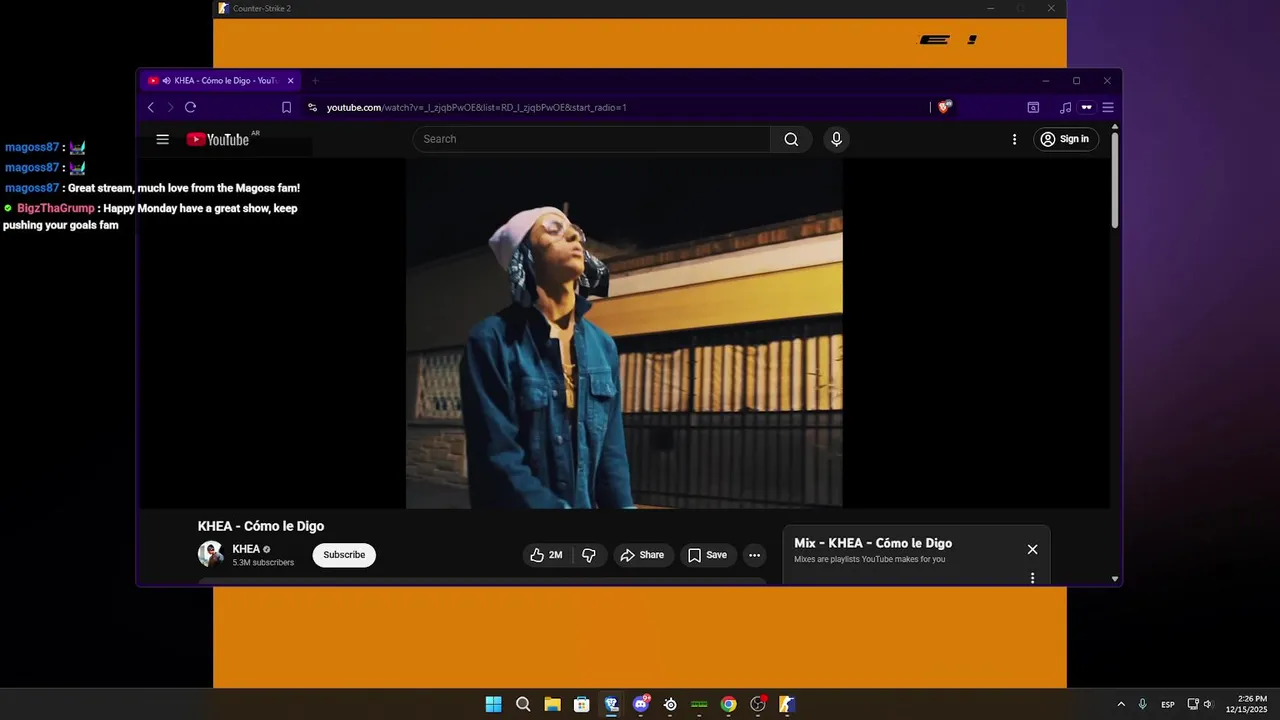The height and width of the screenshot is (720, 1280).
Task: Open Brave Shields lion icon
Action: tap(944, 107)
